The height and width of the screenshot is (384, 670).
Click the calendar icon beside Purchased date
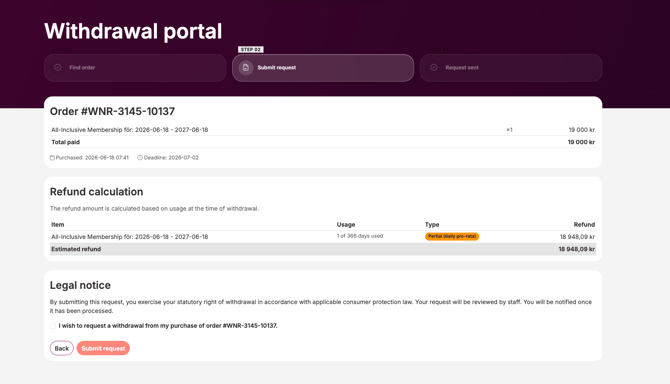point(52,158)
